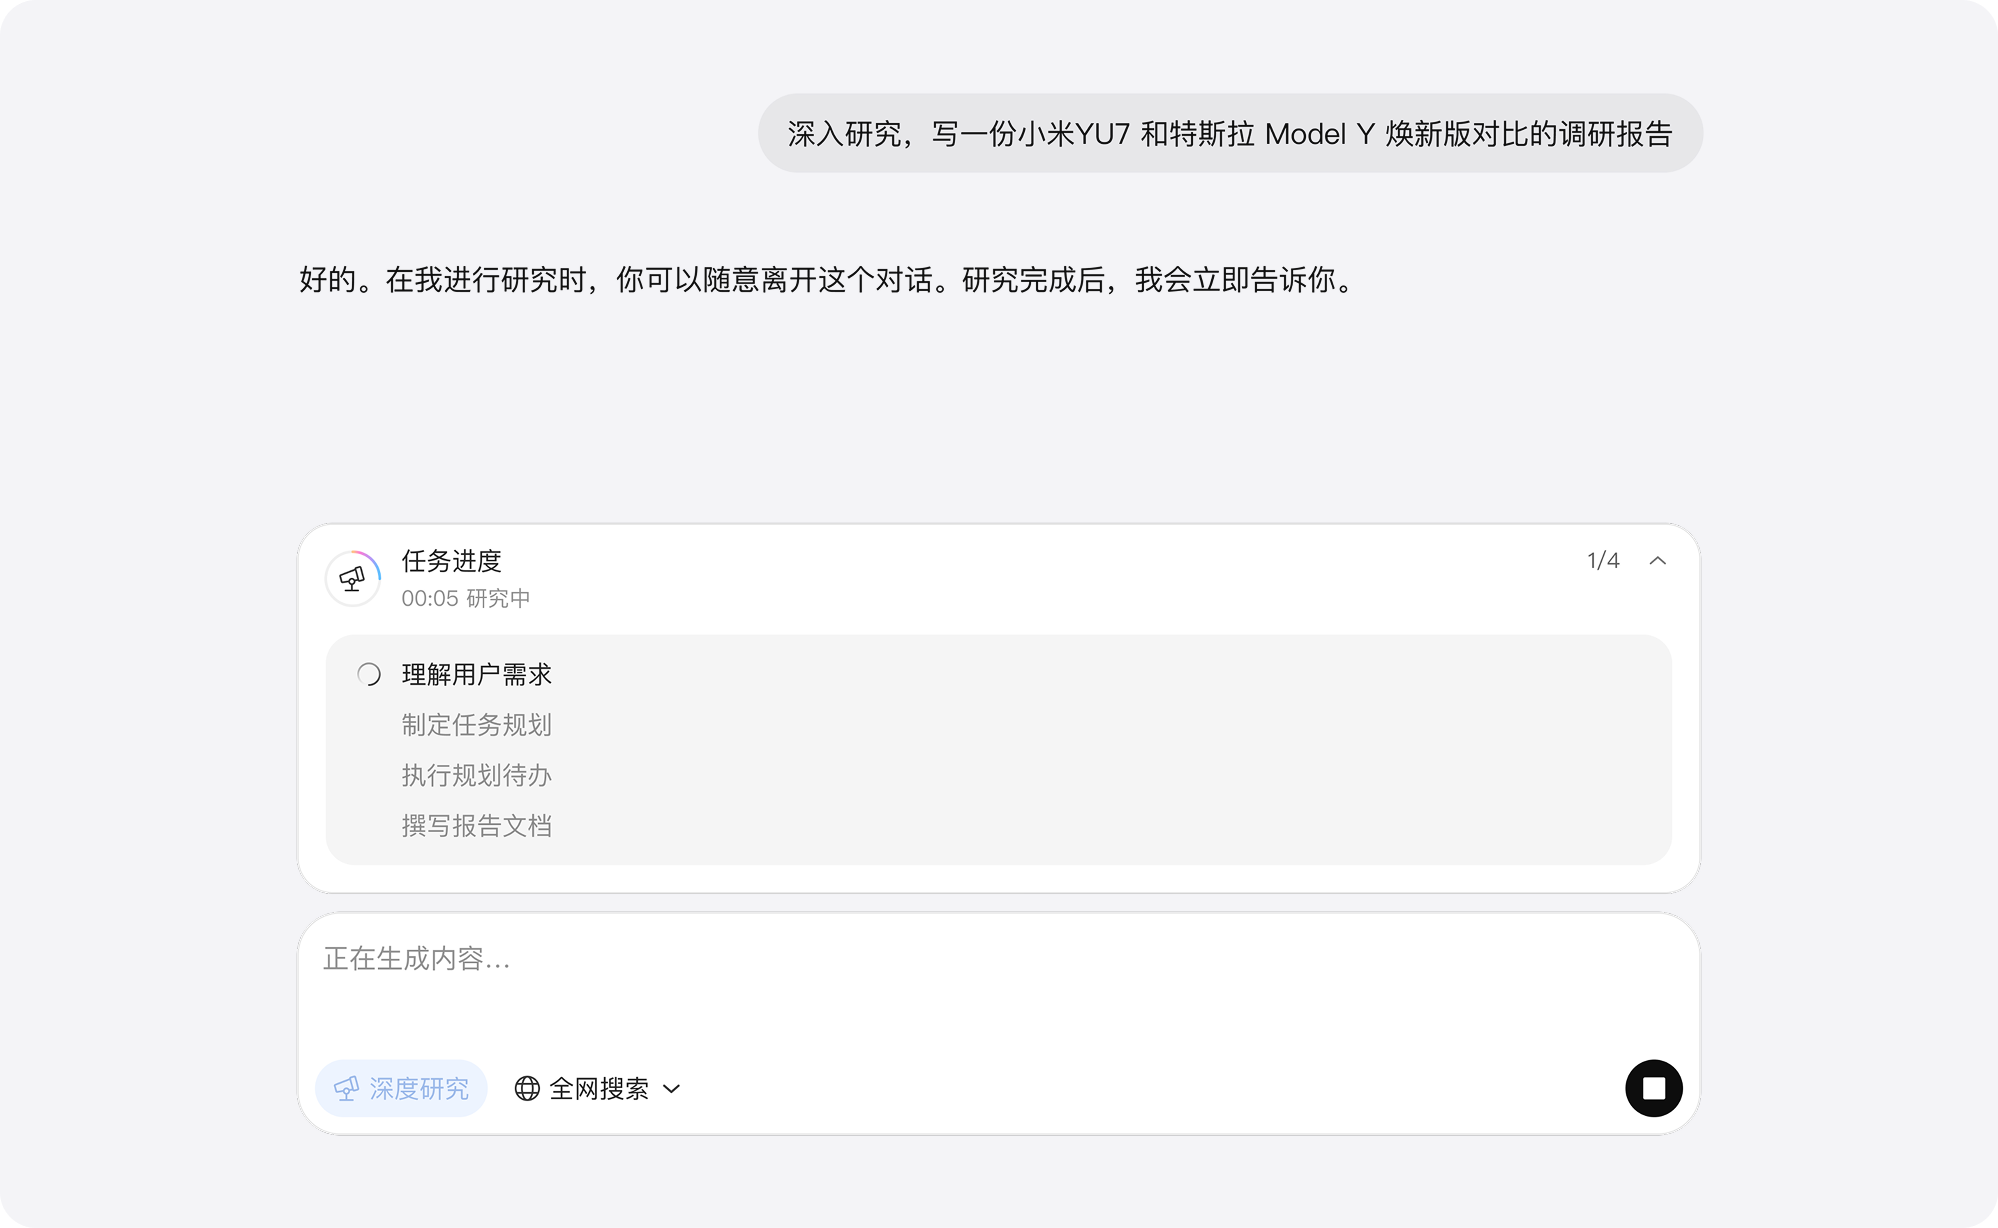1998x1228 pixels.
Task: Toggle the 深度研究 mode button
Action: point(400,1088)
